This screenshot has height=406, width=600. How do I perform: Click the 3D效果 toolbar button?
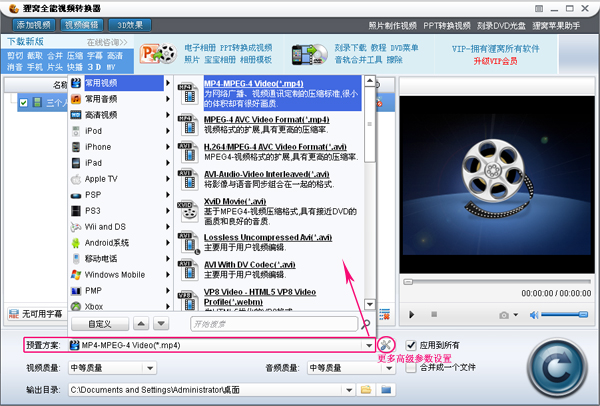coord(130,25)
